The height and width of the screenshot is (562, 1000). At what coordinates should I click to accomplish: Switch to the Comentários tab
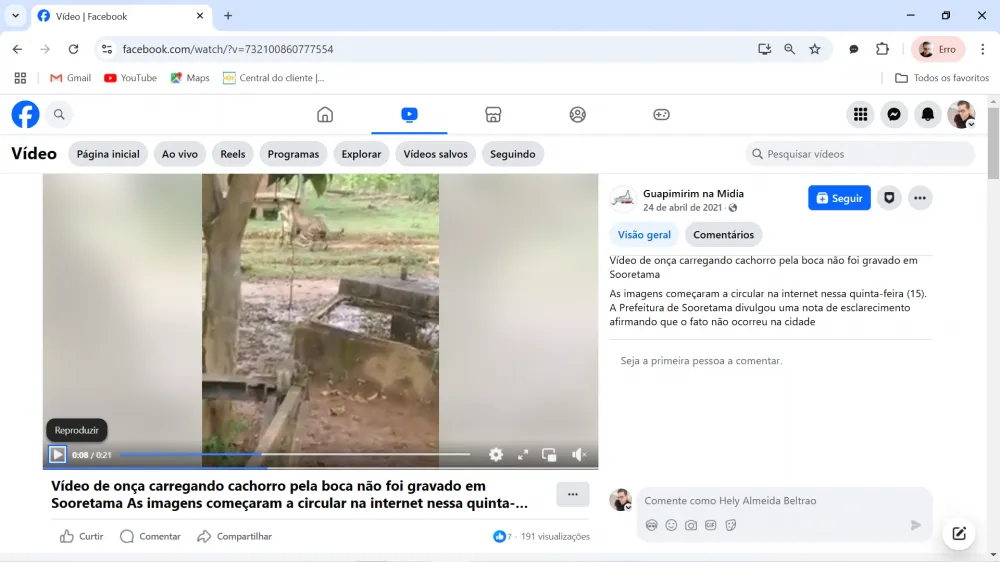(x=723, y=235)
